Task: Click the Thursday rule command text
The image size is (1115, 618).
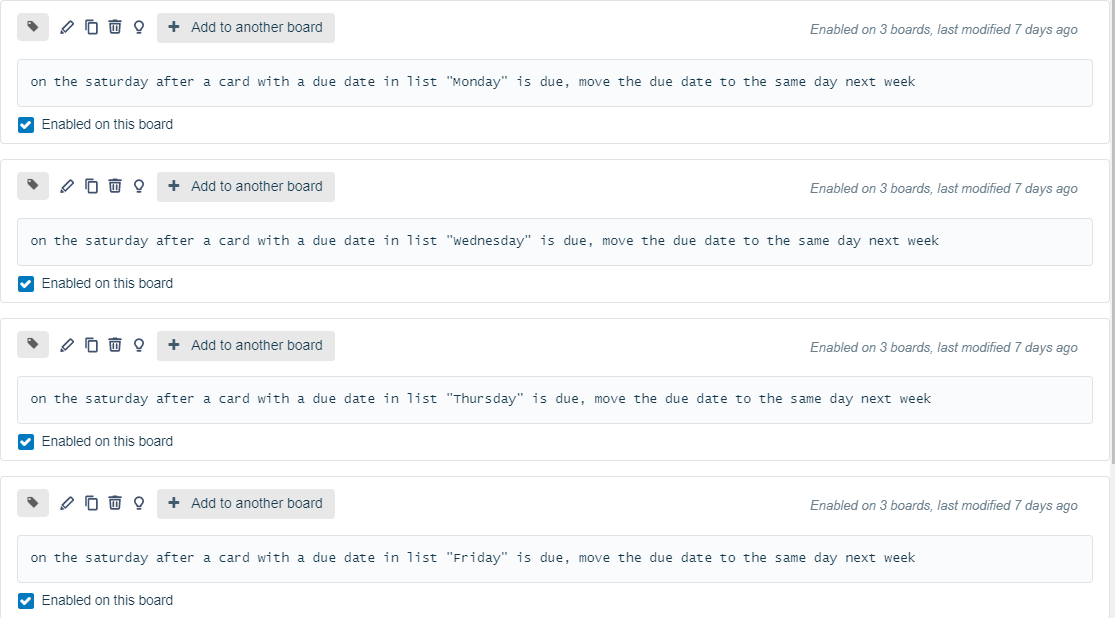Action: click(x=481, y=399)
